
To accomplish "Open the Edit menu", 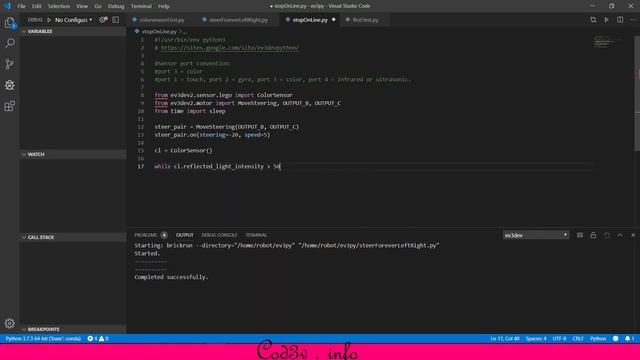I will 37,6.
